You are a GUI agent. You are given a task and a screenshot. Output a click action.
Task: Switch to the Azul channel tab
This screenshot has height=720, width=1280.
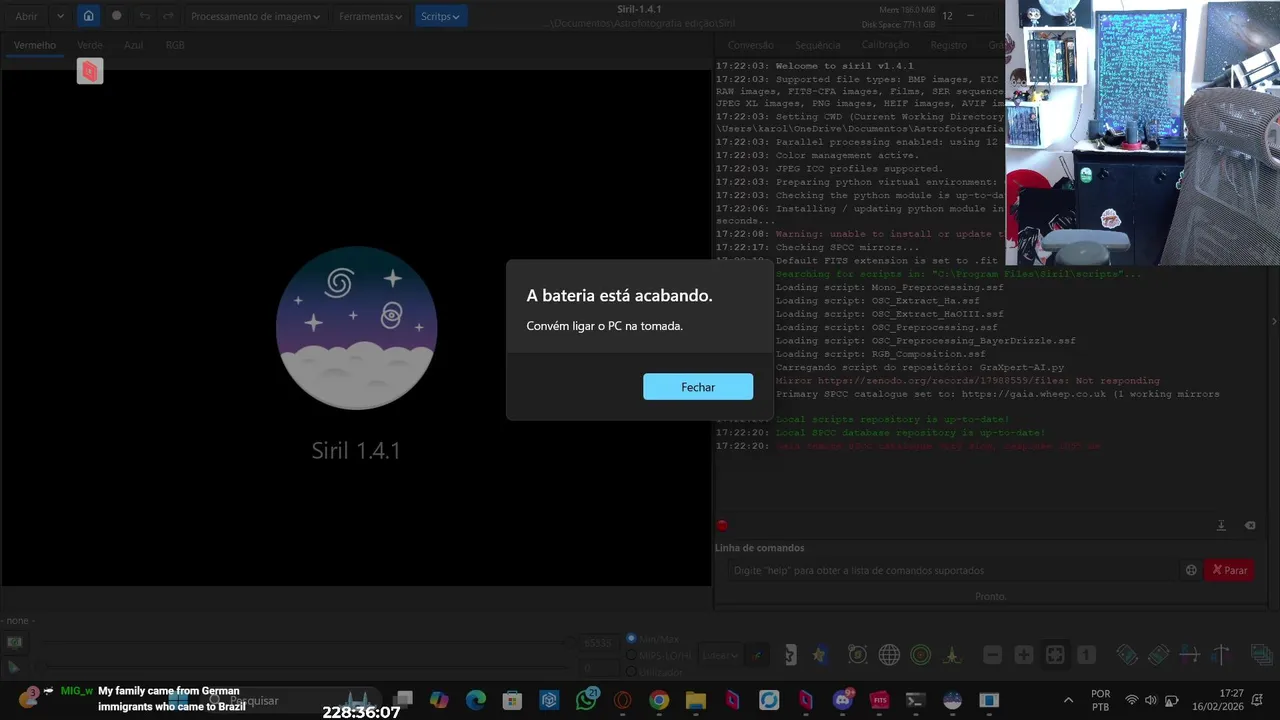pos(133,45)
